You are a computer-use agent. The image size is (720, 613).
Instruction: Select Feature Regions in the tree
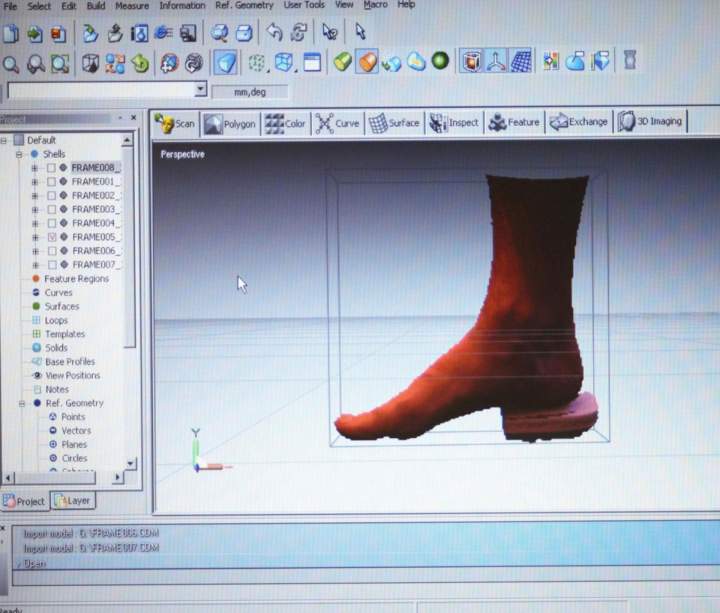coord(76,279)
